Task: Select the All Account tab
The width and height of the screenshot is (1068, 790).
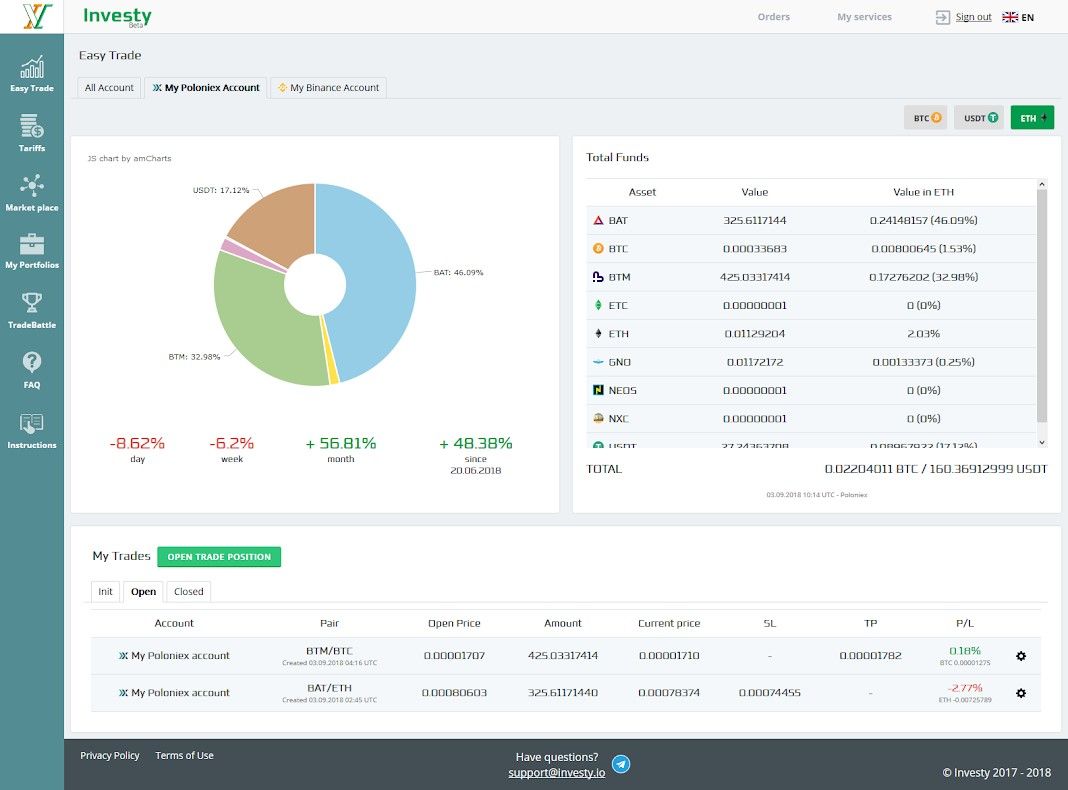Action: click(x=109, y=88)
